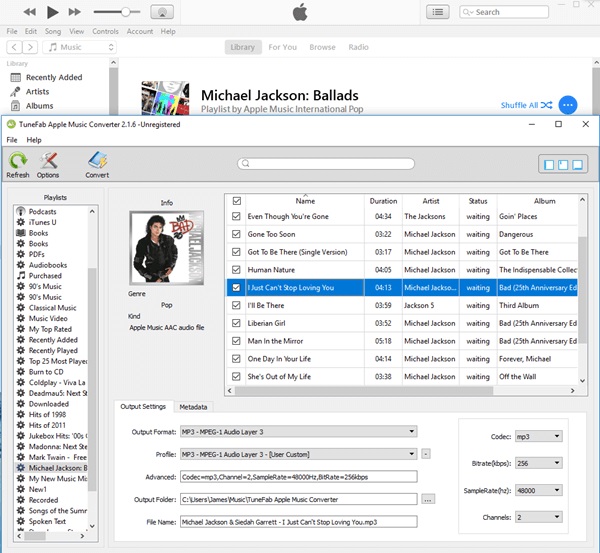Uncheck the Human Nature song checkbox

point(236,270)
